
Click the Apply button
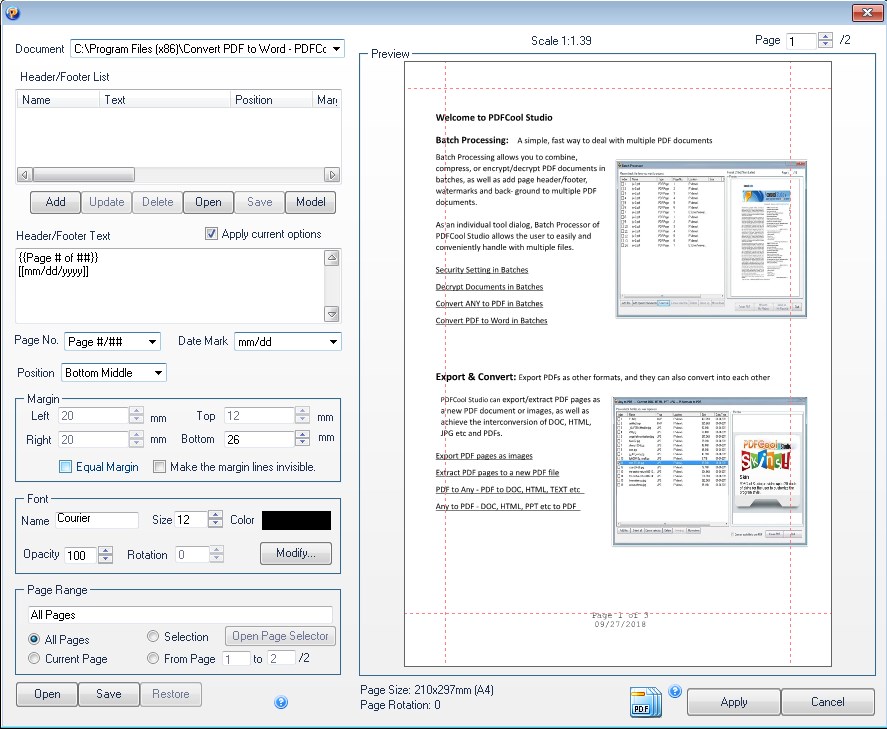tap(734, 702)
